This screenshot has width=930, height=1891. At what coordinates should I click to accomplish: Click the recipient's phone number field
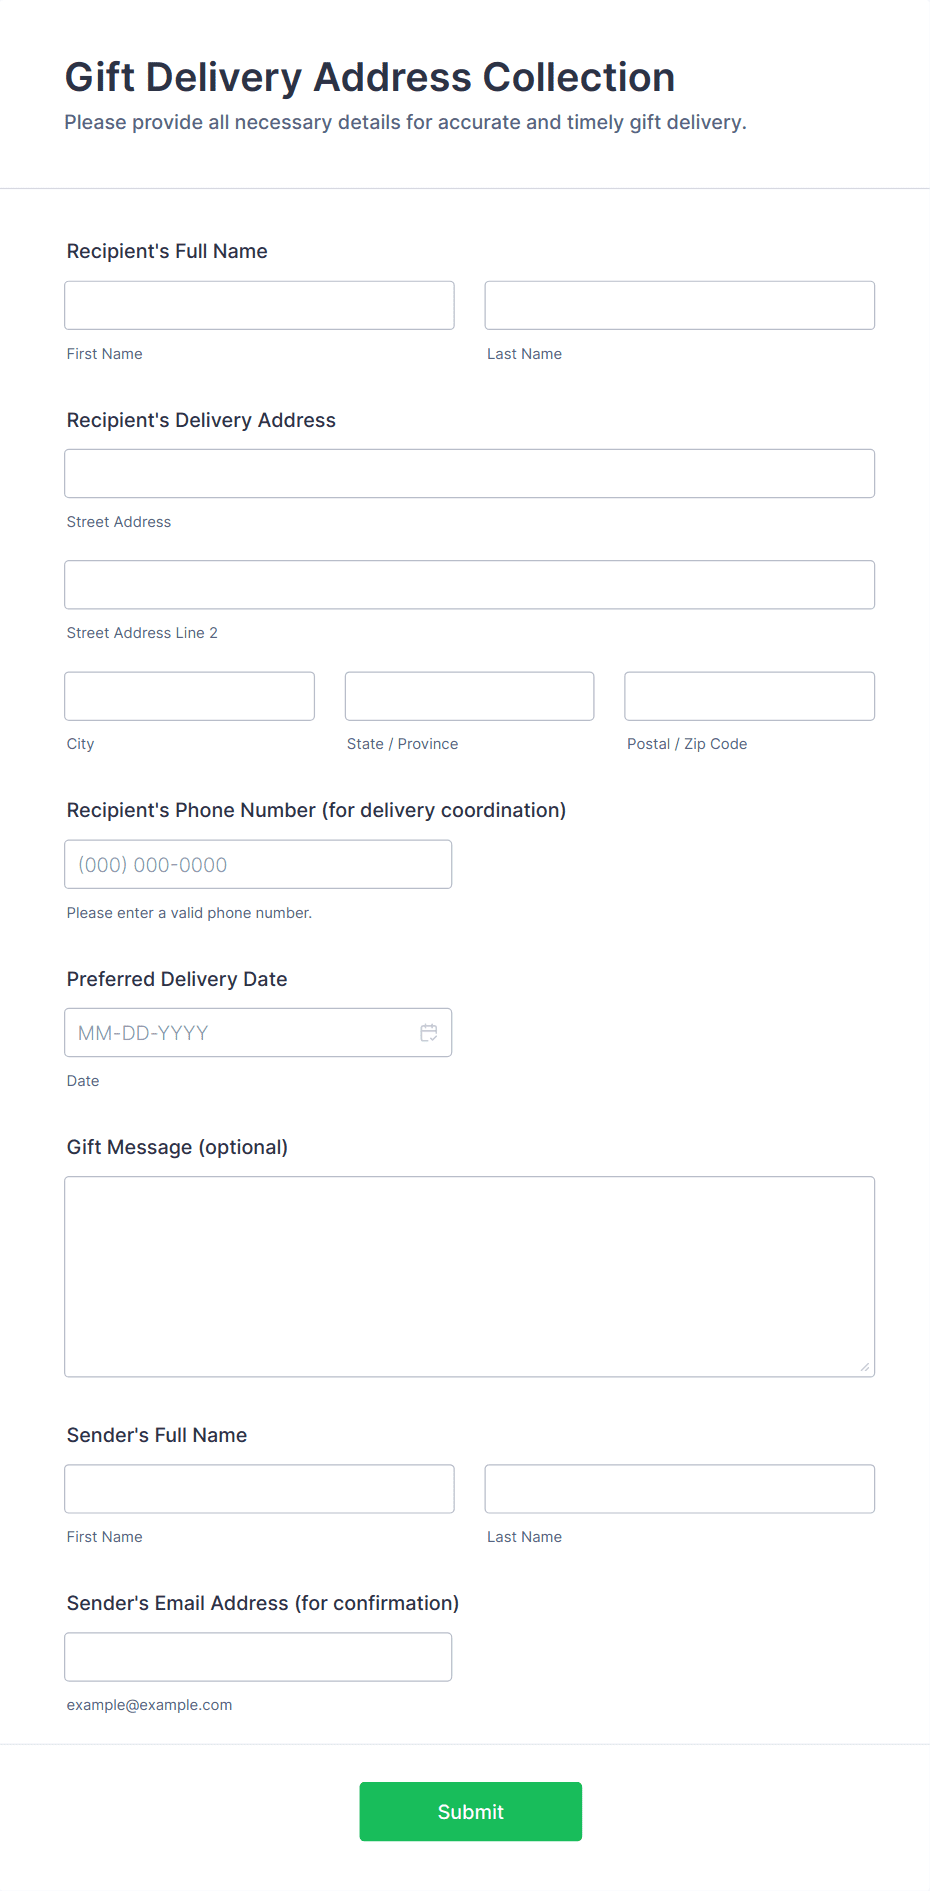258,865
